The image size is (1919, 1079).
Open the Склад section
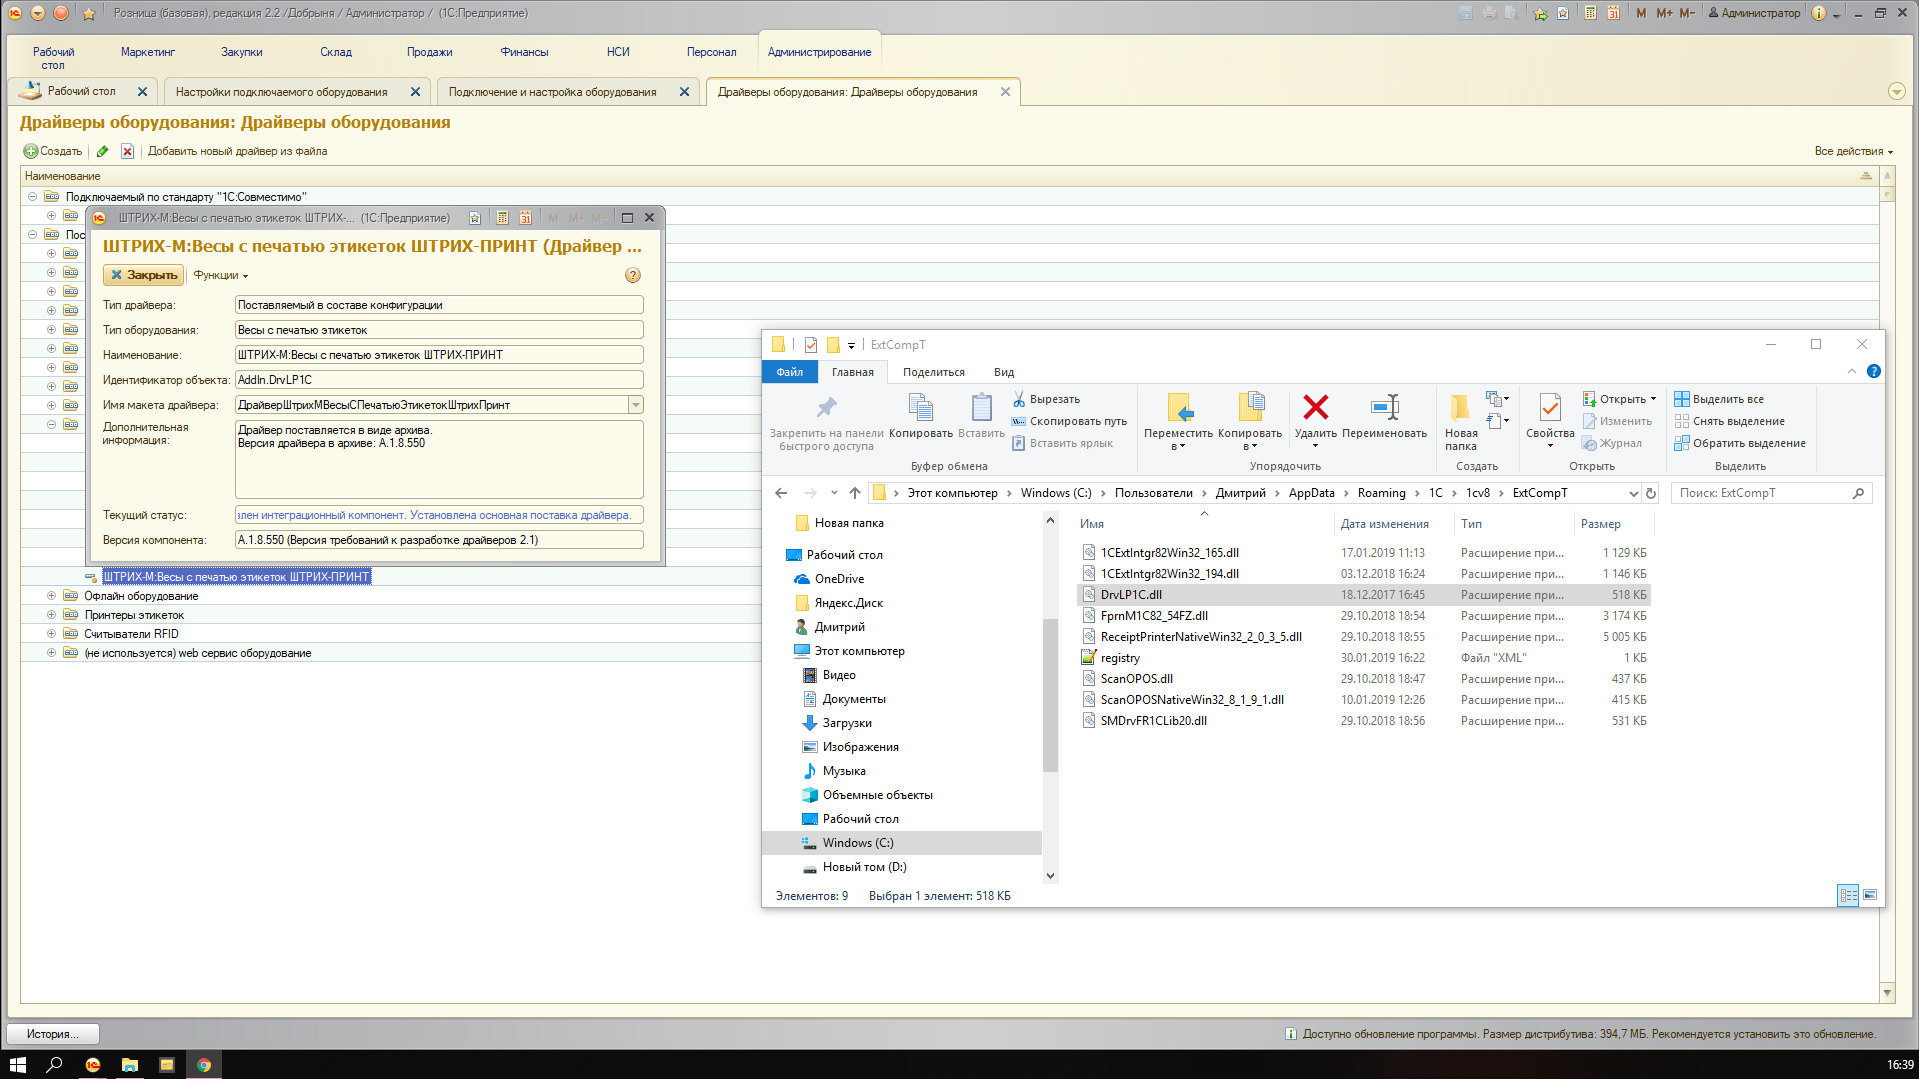click(336, 52)
